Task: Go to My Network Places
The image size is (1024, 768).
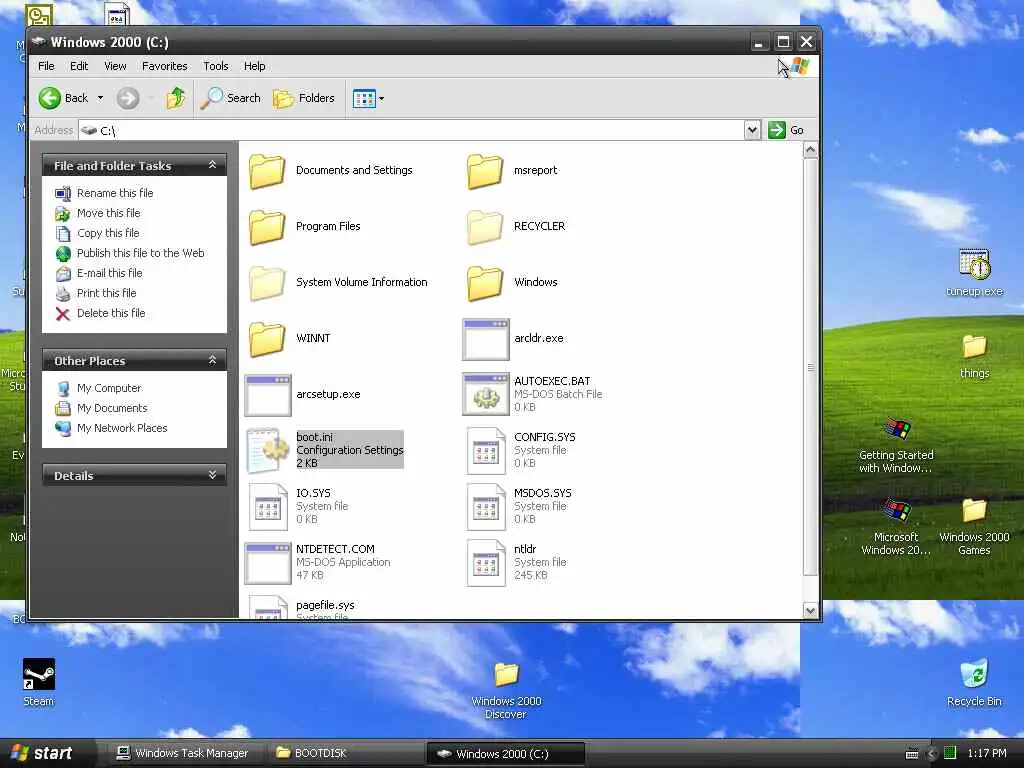Action: (122, 428)
